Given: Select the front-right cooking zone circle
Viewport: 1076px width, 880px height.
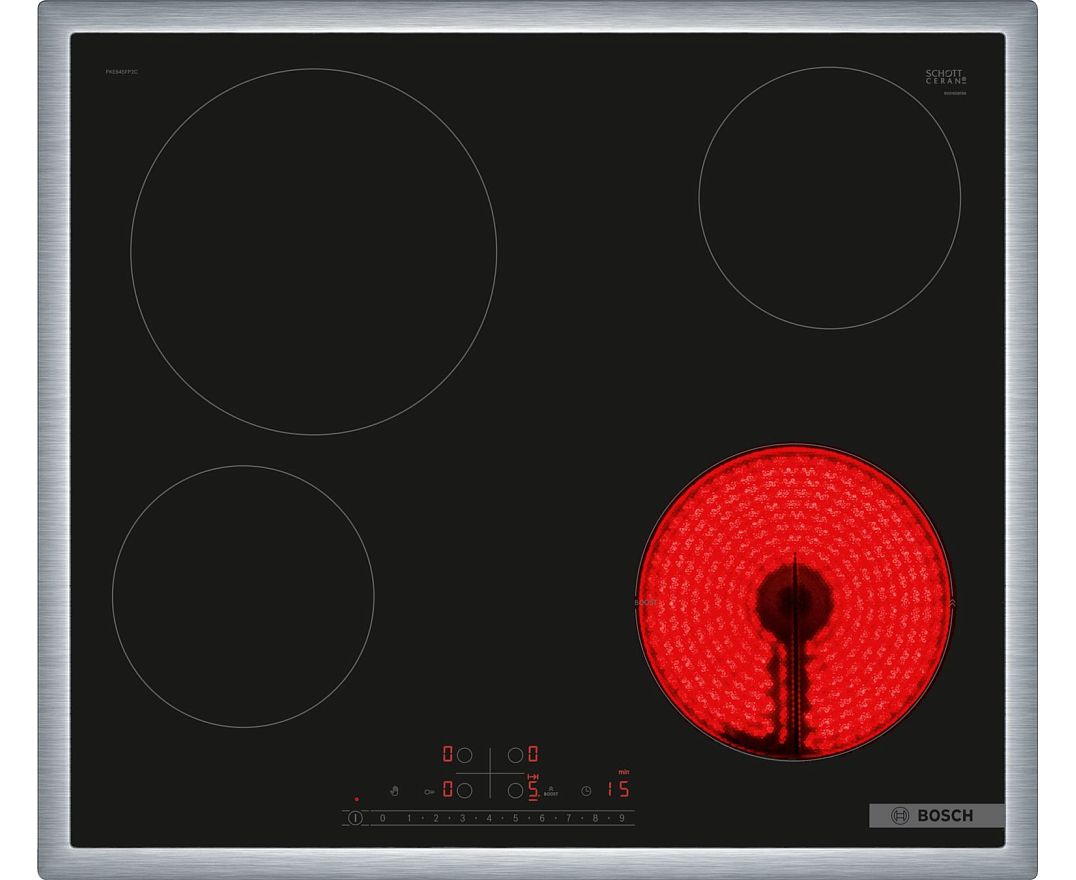Looking at the screenshot, I should click(515, 790).
